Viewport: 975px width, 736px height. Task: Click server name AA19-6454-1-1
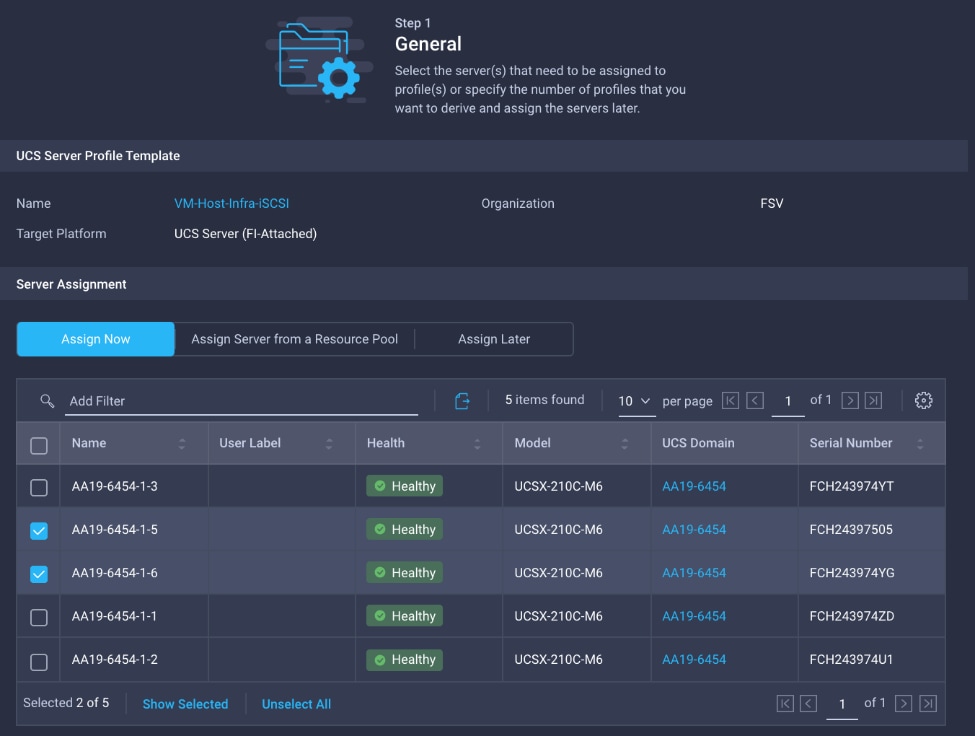(x=114, y=616)
